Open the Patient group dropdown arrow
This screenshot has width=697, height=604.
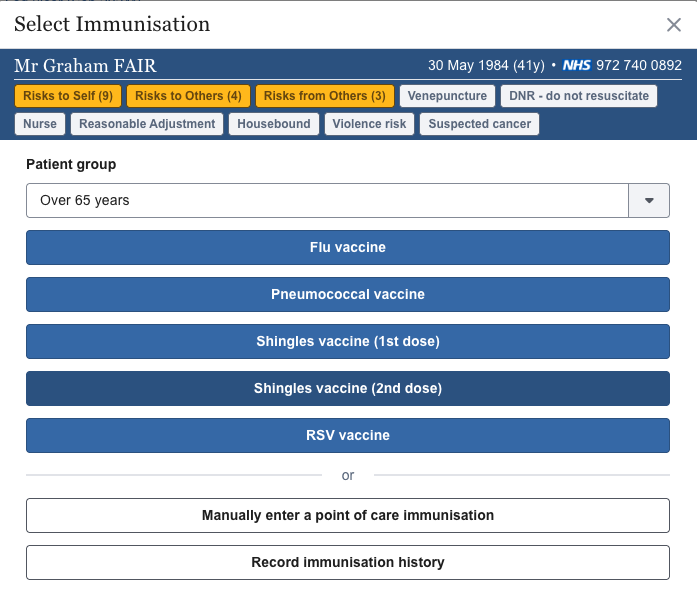tap(649, 200)
